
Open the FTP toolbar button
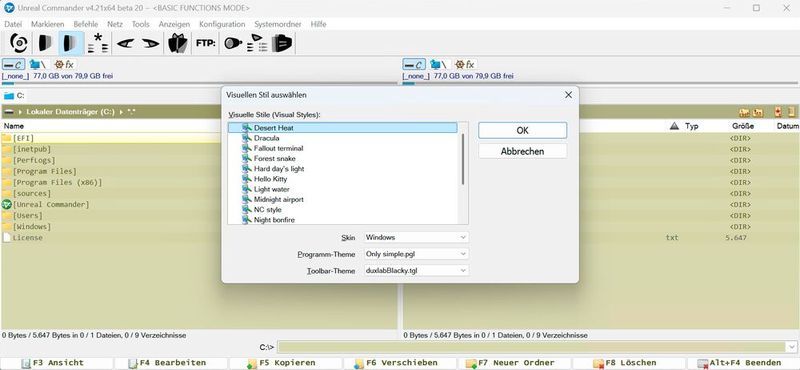point(206,43)
